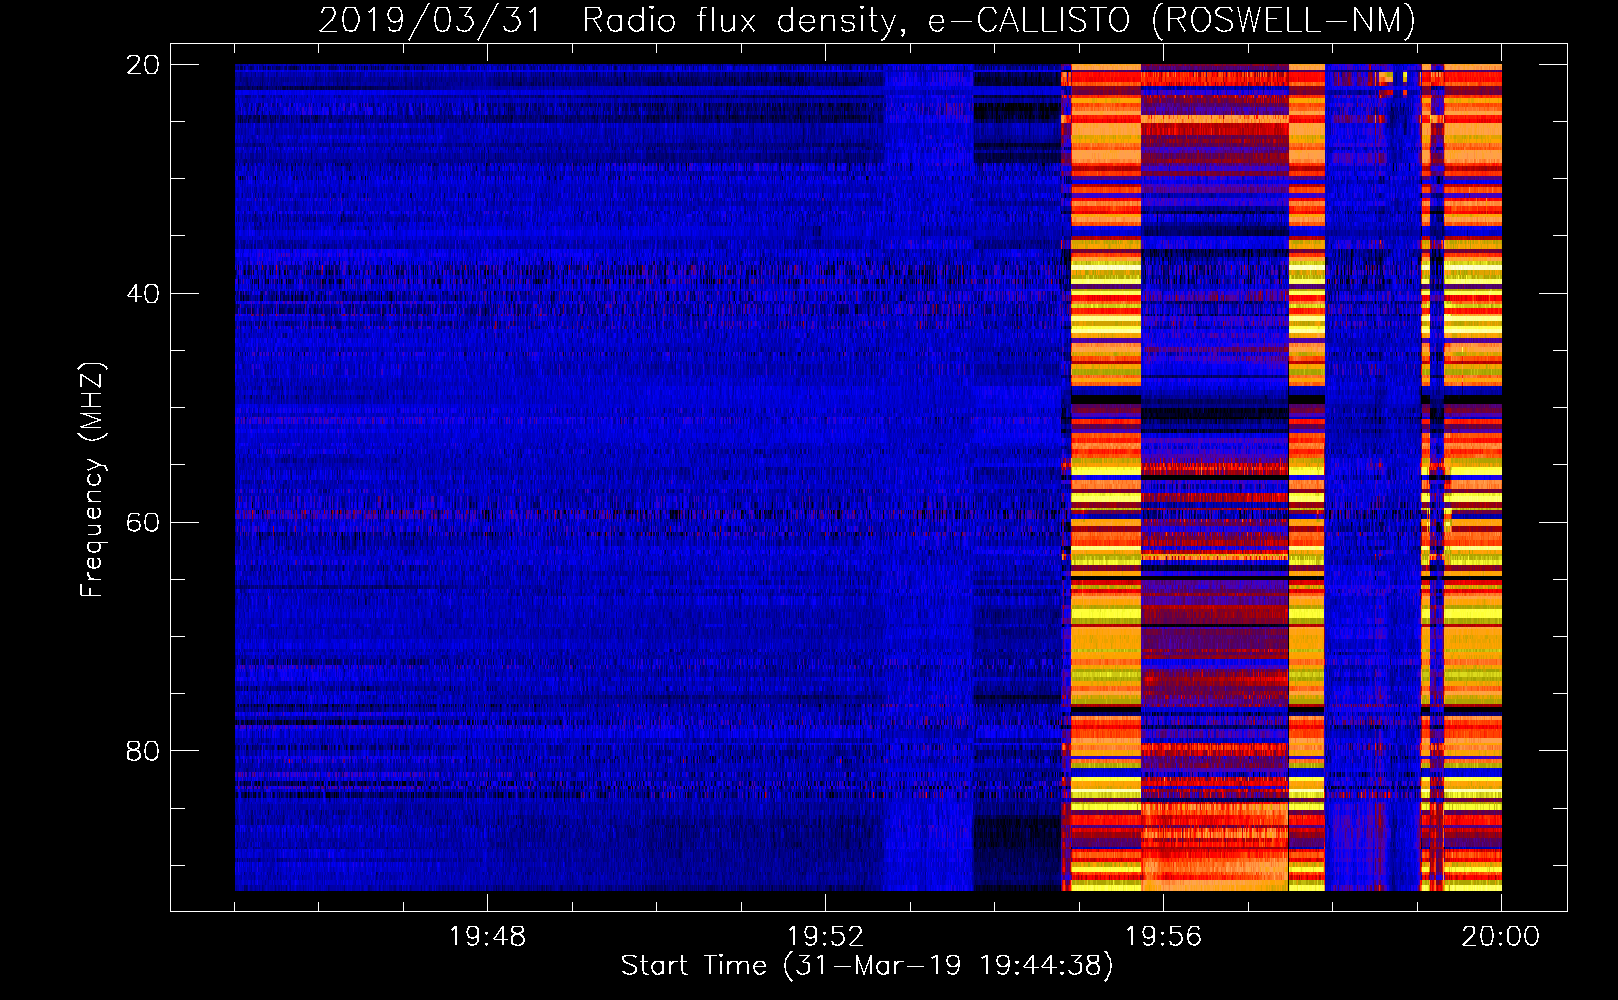Click the 19:56 time tick label
This screenshot has height=1000, width=1618.
tap(1163, 937)
